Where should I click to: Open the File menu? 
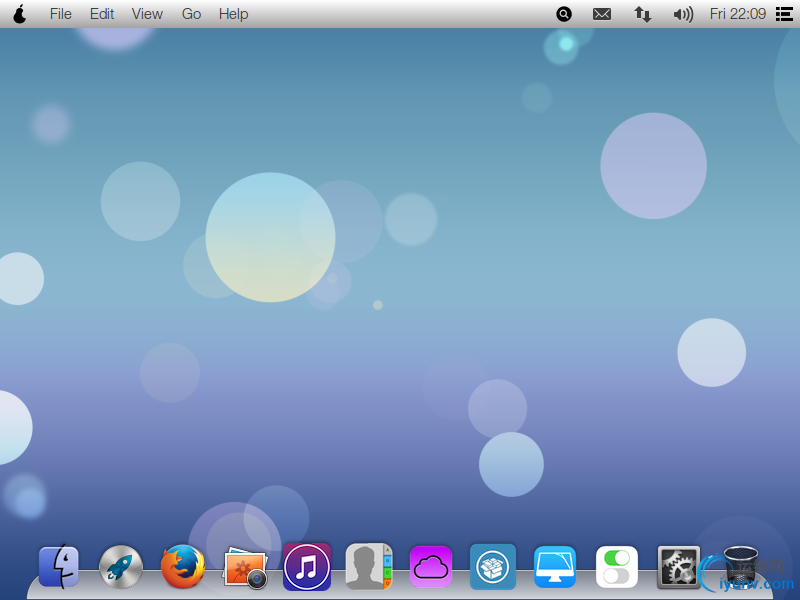tap(61, 14)
